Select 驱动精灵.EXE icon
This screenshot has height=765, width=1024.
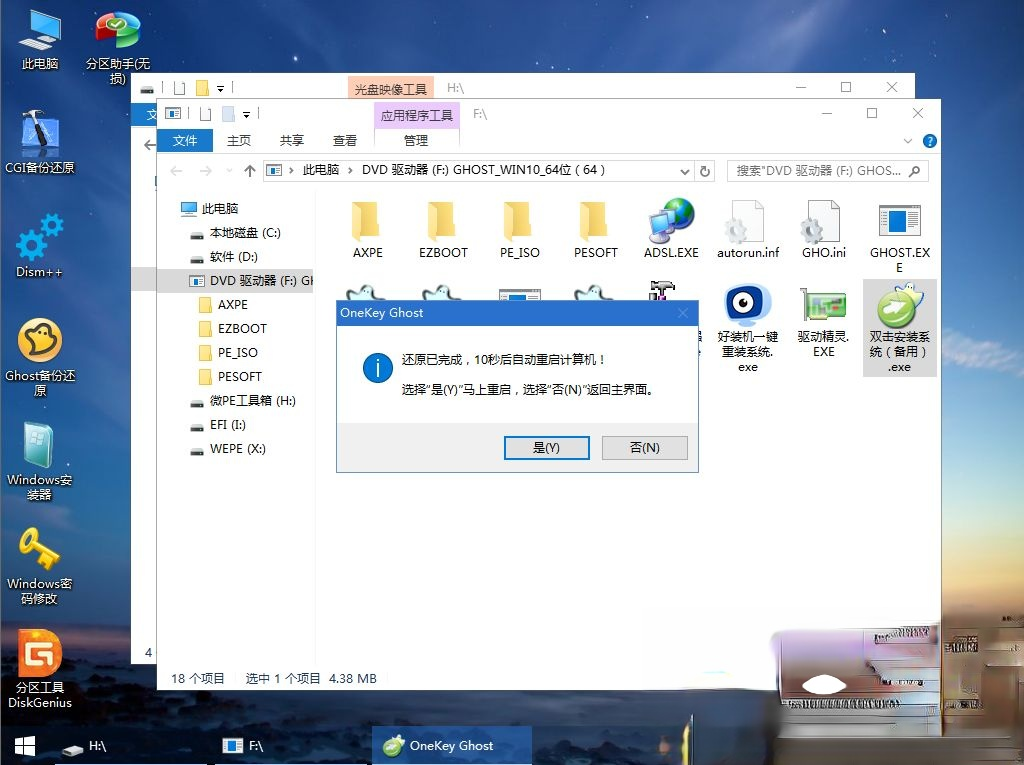(824, 323)
